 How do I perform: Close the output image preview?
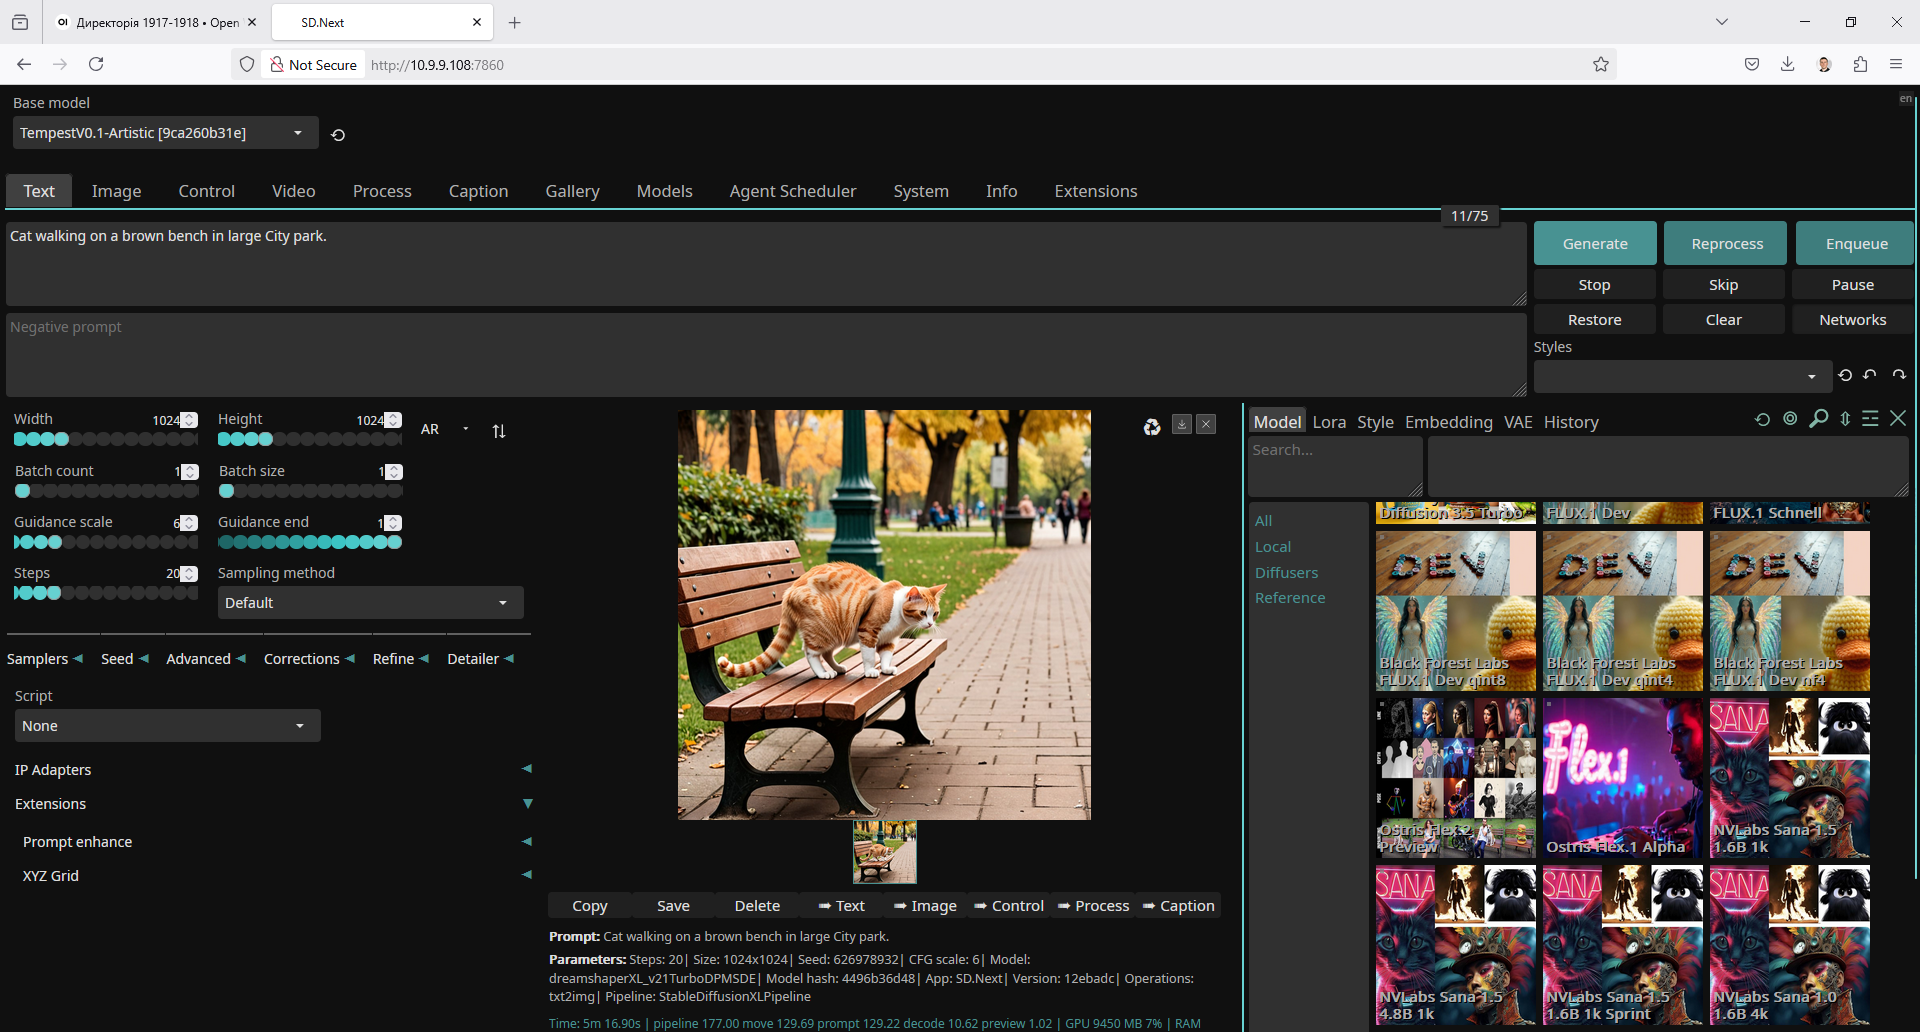coord(1207,425)
